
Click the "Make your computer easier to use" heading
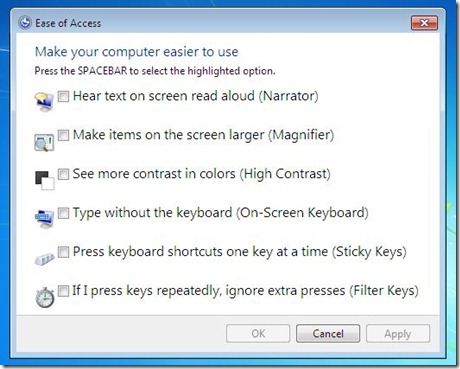coord(137,52)
